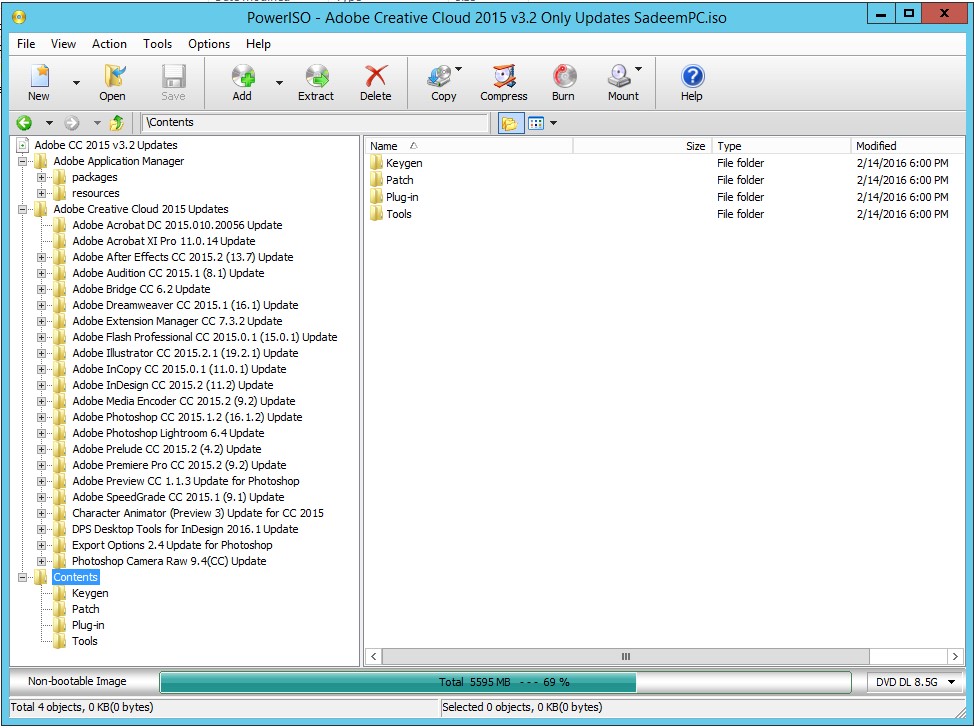Viewport: 974px width, 728px height.
Task: Select Plug-in under Contents in tree
Action: click(88, 626)
